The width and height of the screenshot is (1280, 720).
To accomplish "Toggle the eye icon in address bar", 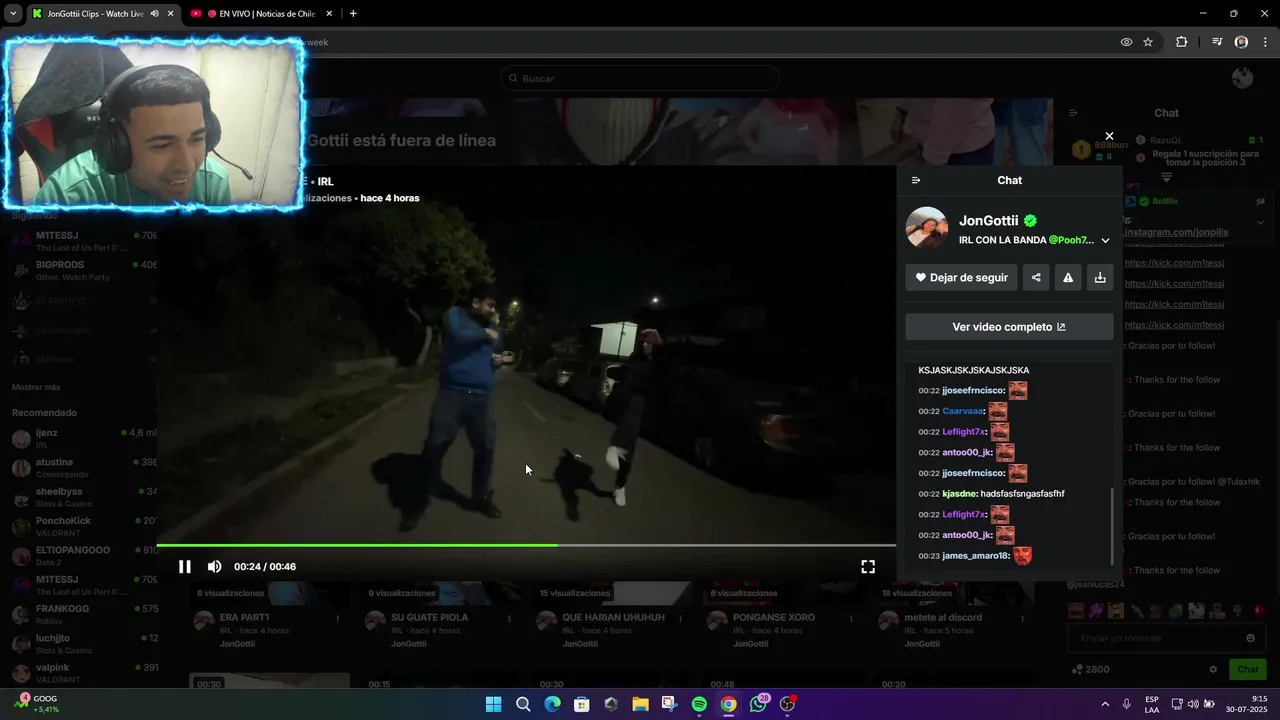I will (x=1126, y=42).
